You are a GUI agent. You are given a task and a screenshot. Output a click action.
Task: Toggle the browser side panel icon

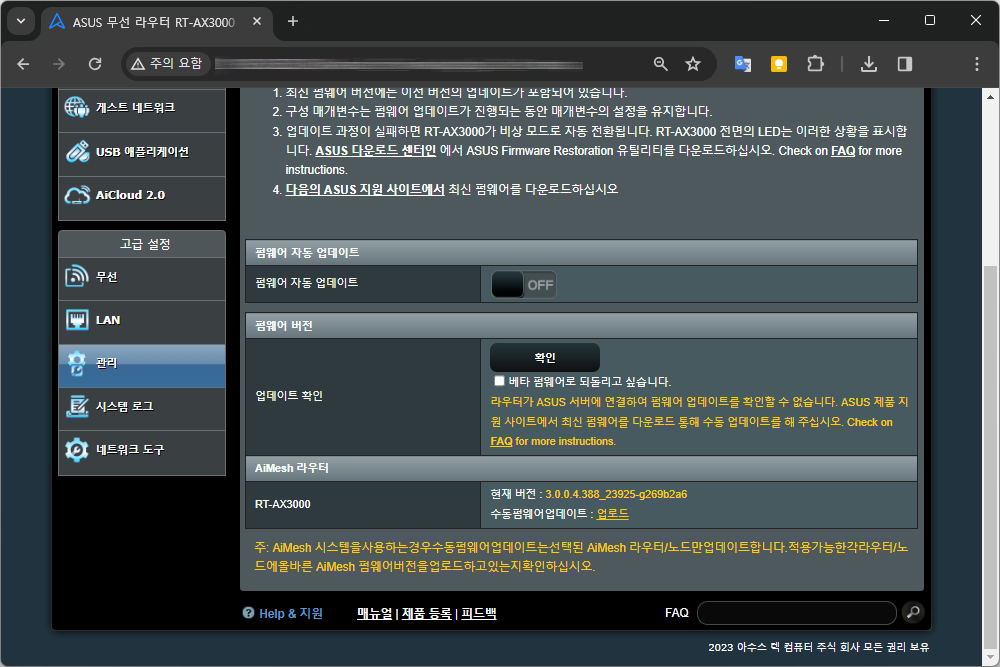(904, 64)
